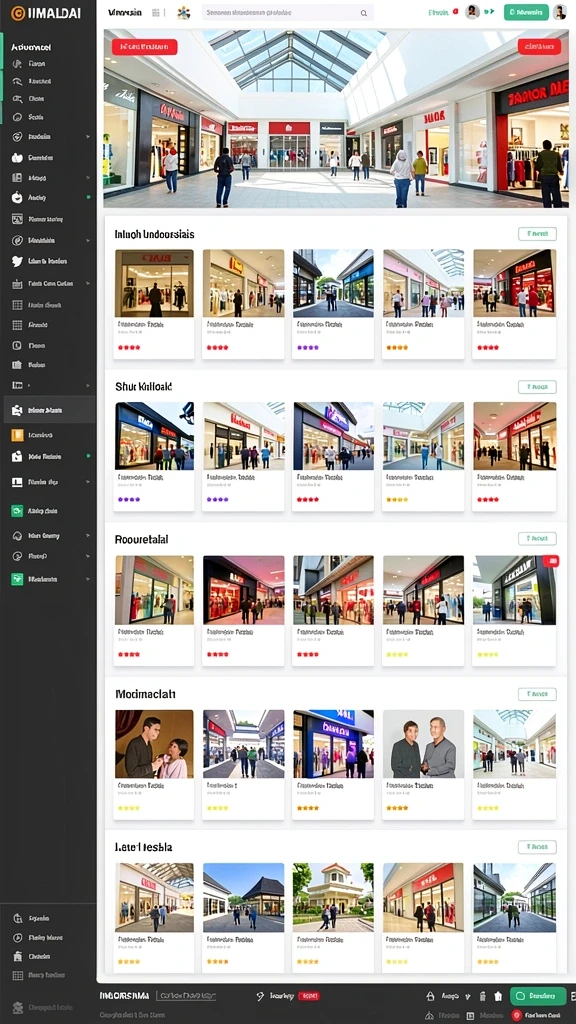Click the red button at the hero image's left
Viewport: 576px width, 1024px height.
coord(144,46)
